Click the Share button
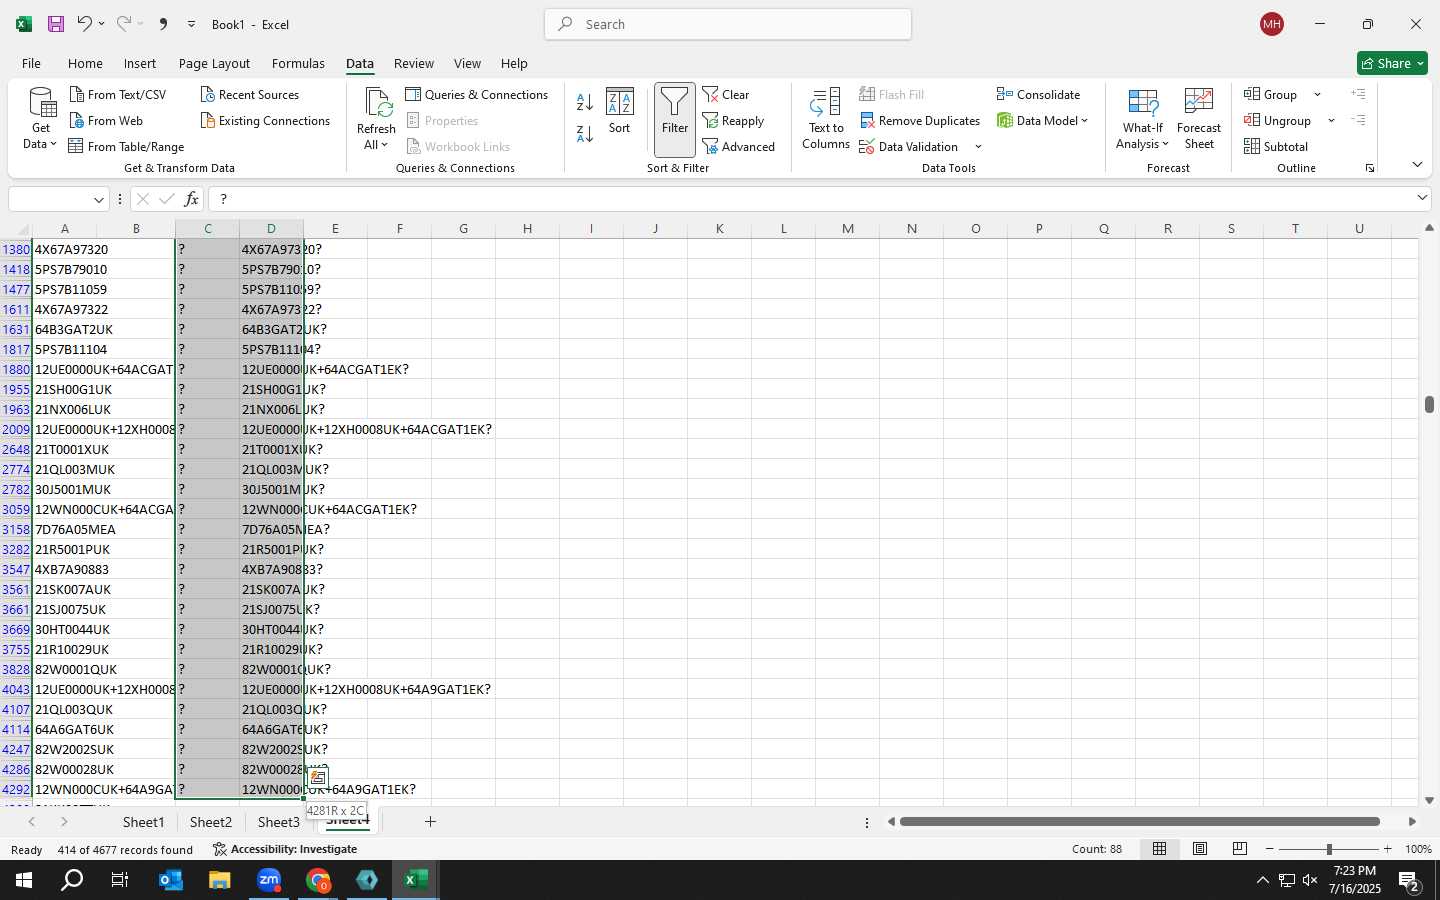Screen dimensions: 1440x900 (1392, 63)
